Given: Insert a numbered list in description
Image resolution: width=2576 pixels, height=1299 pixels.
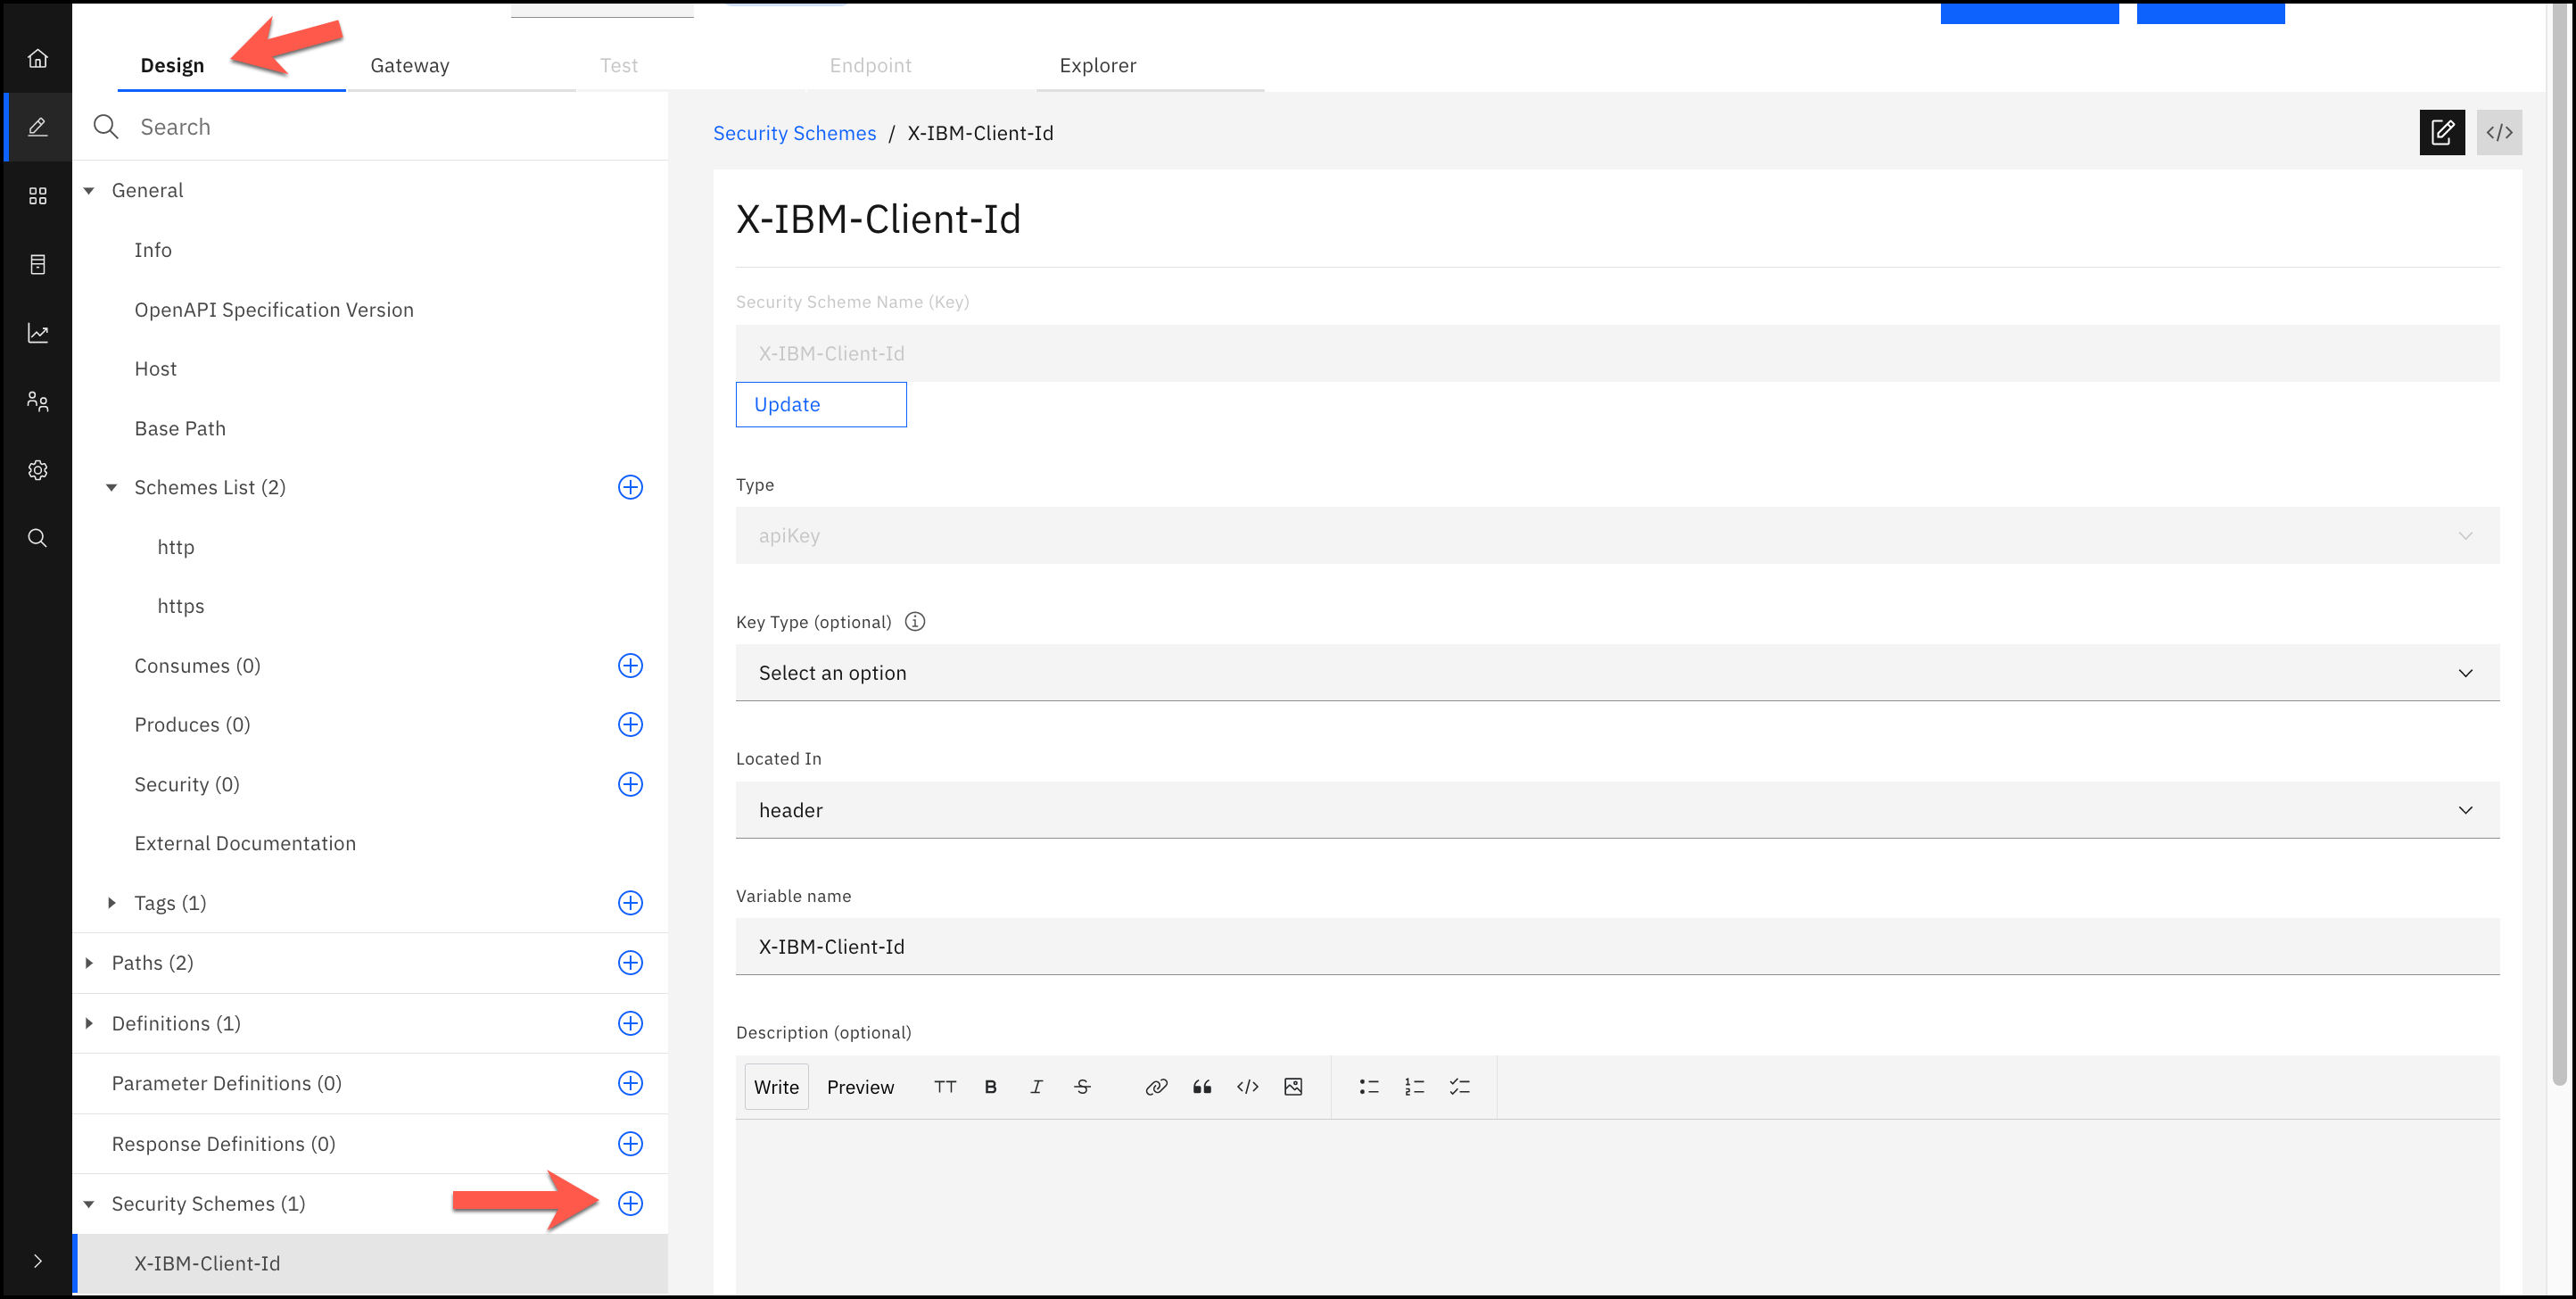Looking at the screenshot, I should click(x=1414, y=1087).
